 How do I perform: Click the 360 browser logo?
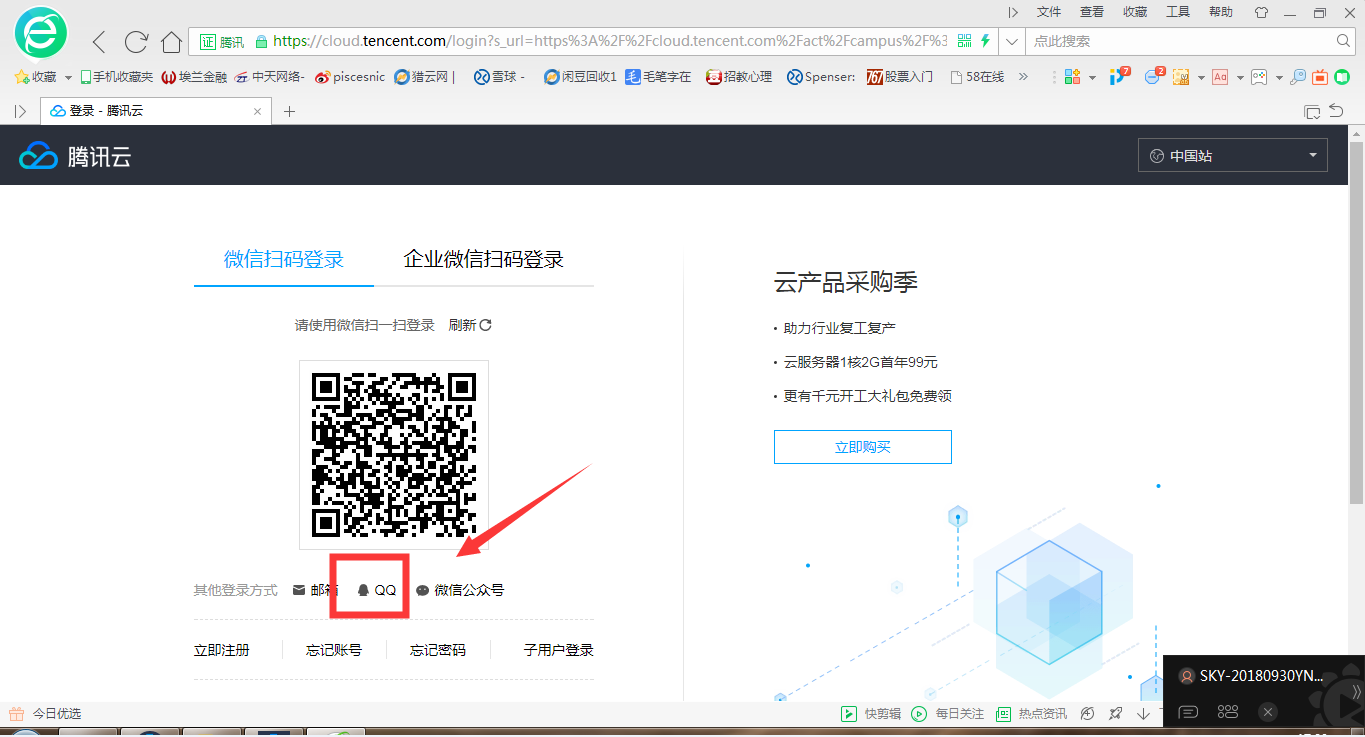point(40,33)
